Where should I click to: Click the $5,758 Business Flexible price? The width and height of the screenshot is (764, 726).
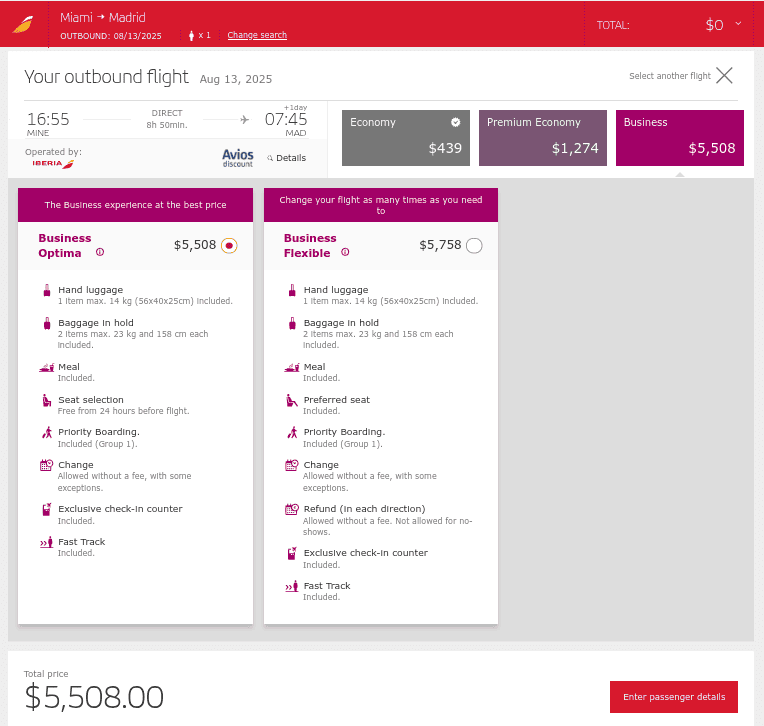click(440, 245)
